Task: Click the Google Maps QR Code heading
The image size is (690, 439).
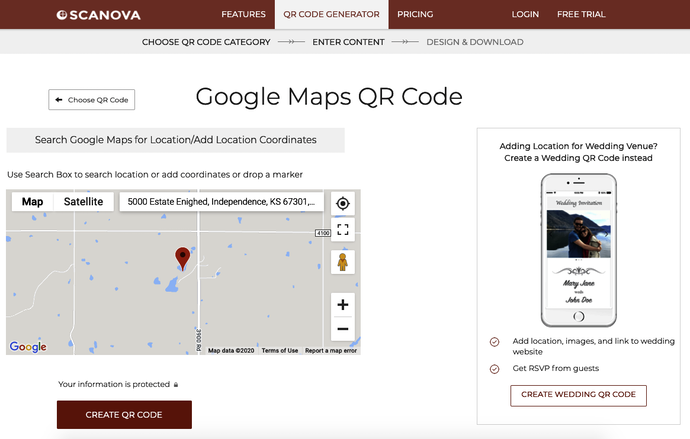Action: pyautogui.click(x=329, y=96)
